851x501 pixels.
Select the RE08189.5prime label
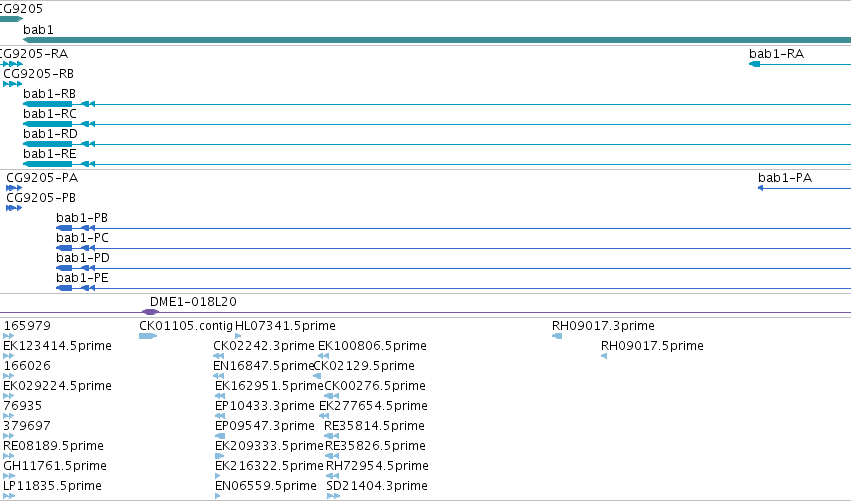(54, 447)
